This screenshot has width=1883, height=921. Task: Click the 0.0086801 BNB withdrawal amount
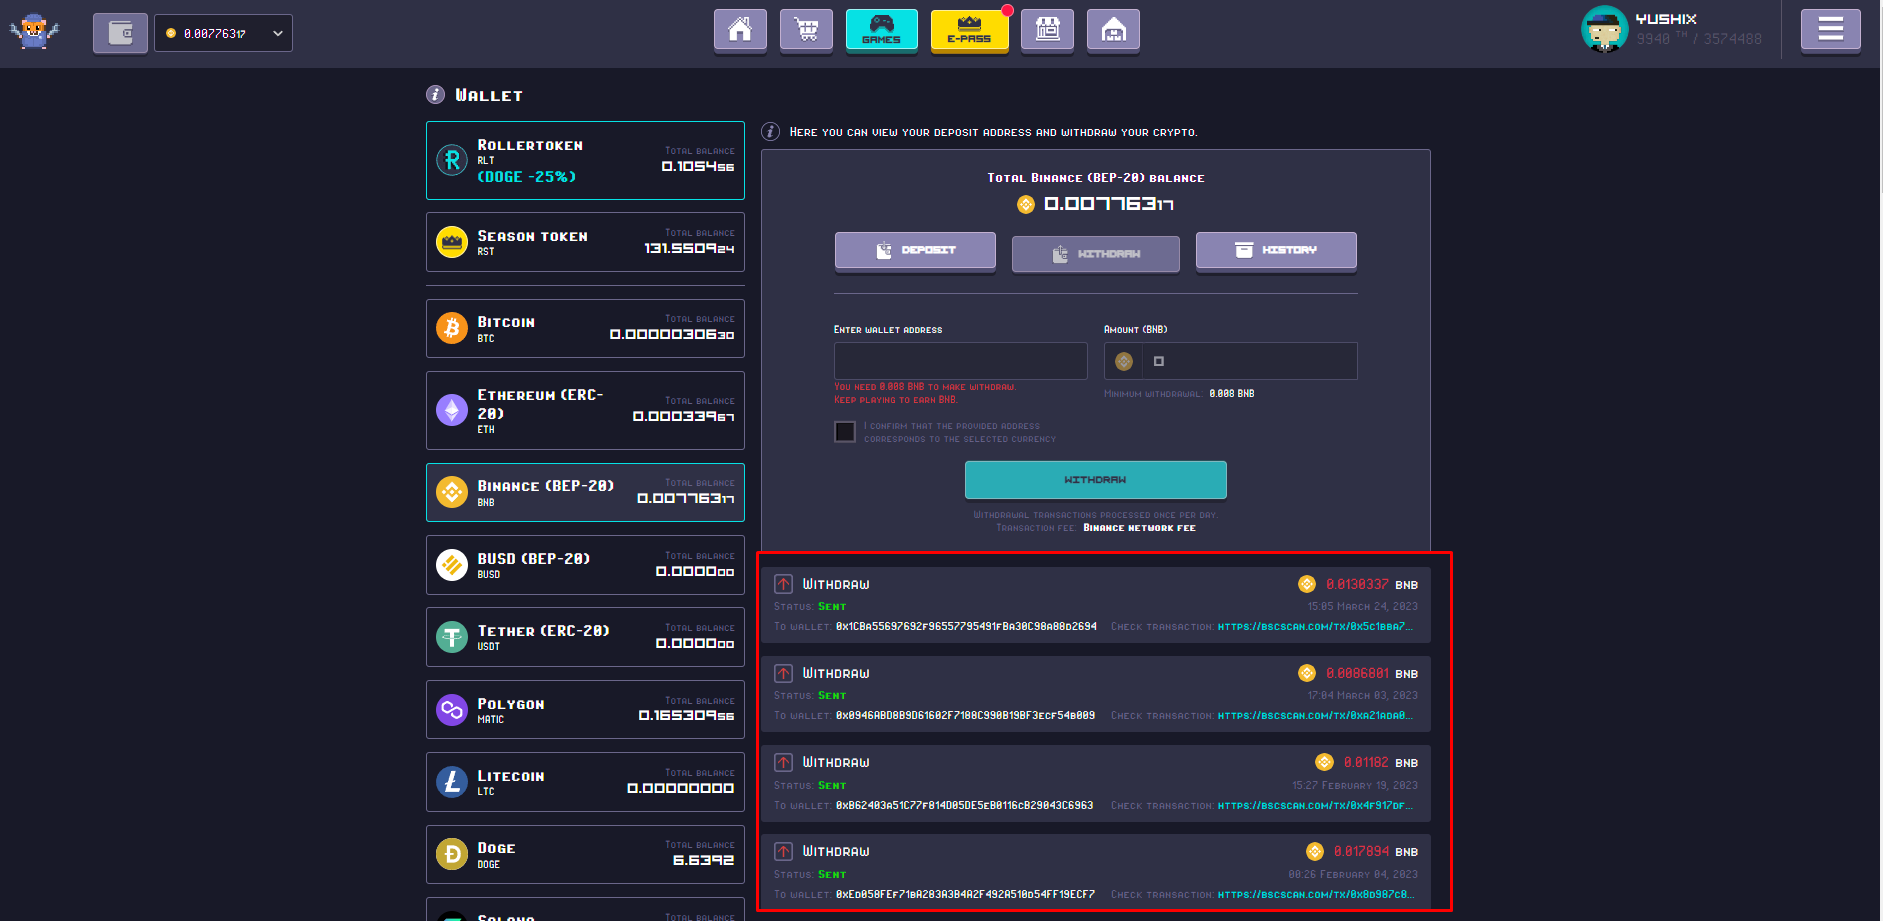coord(1357,673)
